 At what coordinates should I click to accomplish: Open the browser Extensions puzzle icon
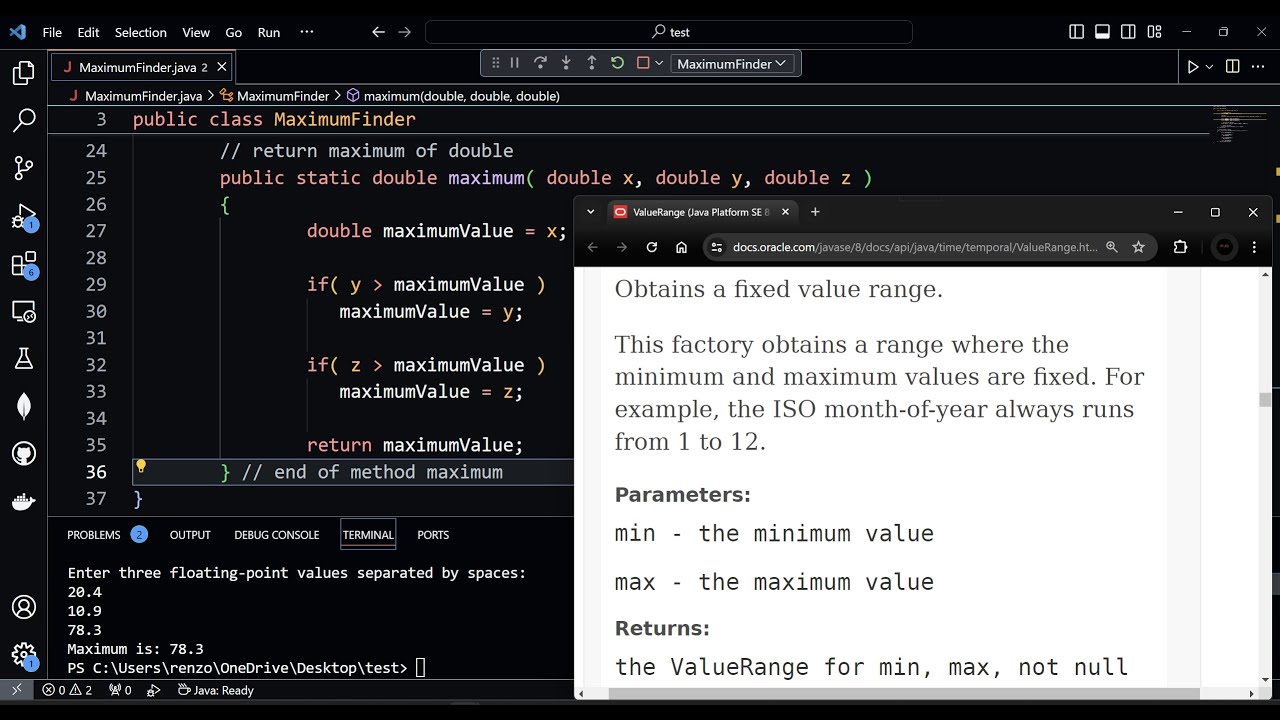(1180, 247)
